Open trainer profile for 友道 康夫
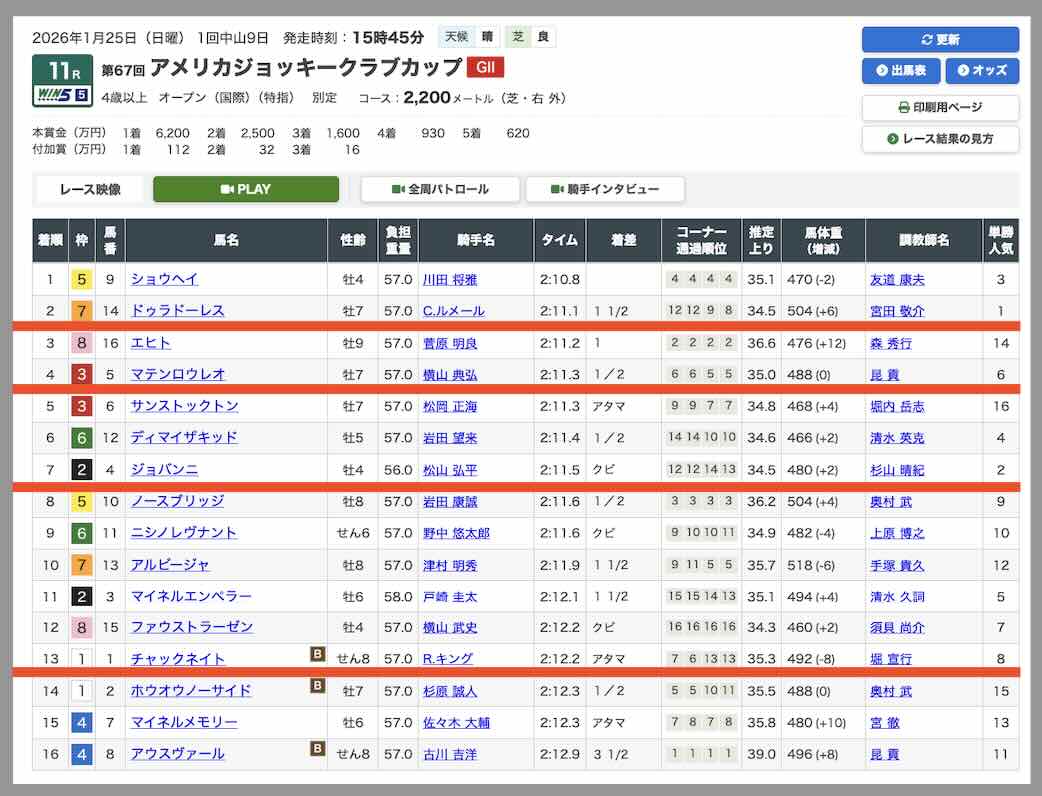Image resolution: width=1042 pixels, height=796 pixels. [x=897, y=279]
